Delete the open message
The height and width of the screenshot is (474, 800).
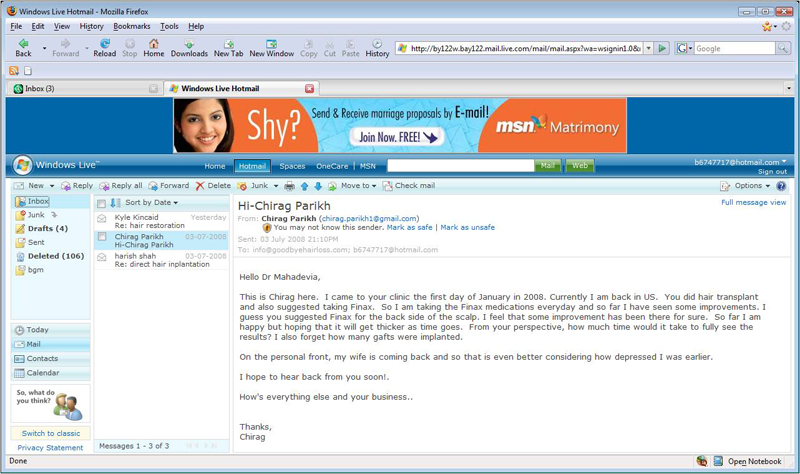click(213, 186)
